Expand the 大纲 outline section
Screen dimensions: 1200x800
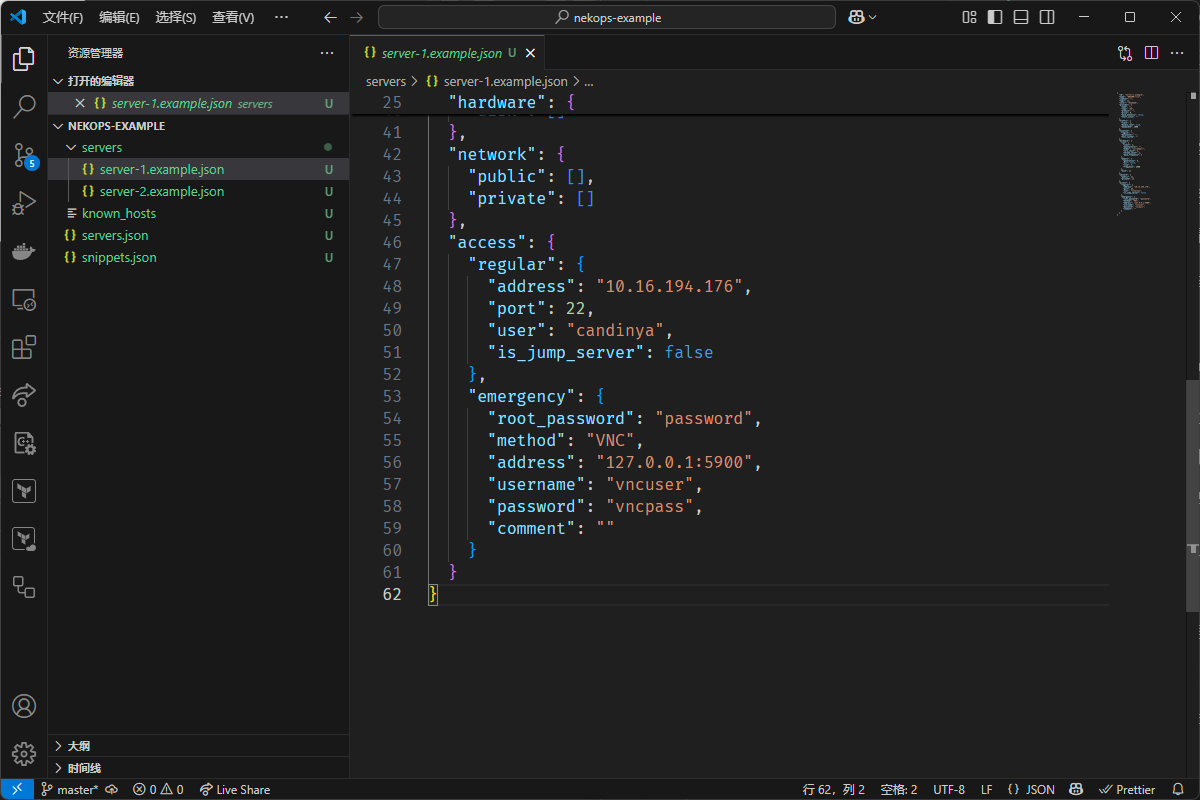pyautogui.click(x=78, y=746)
